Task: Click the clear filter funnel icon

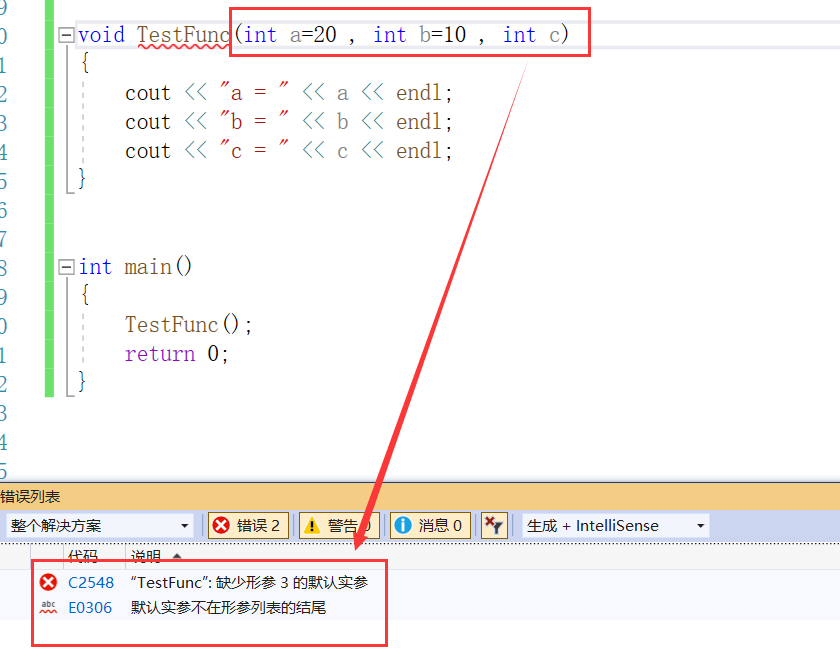Action: point(494,525)
